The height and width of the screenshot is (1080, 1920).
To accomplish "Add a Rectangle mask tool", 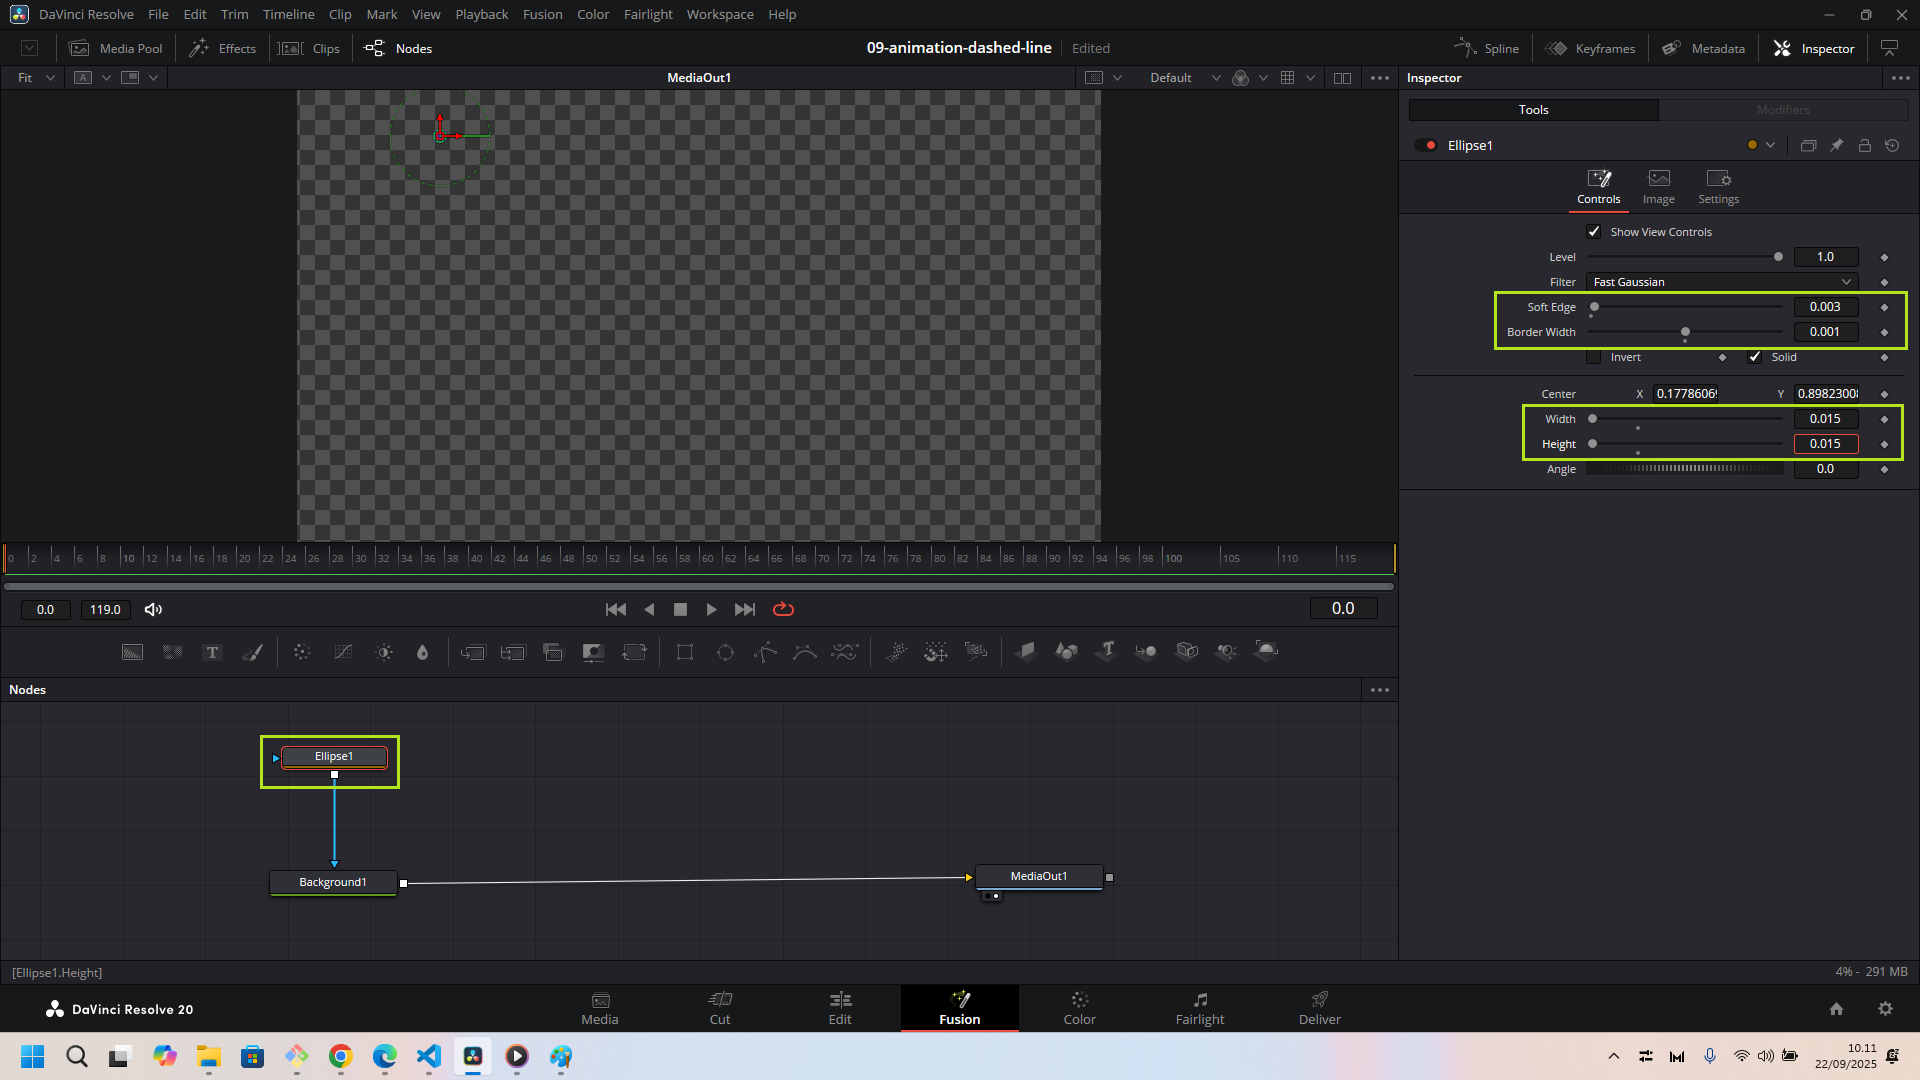I will coord(685,652).
